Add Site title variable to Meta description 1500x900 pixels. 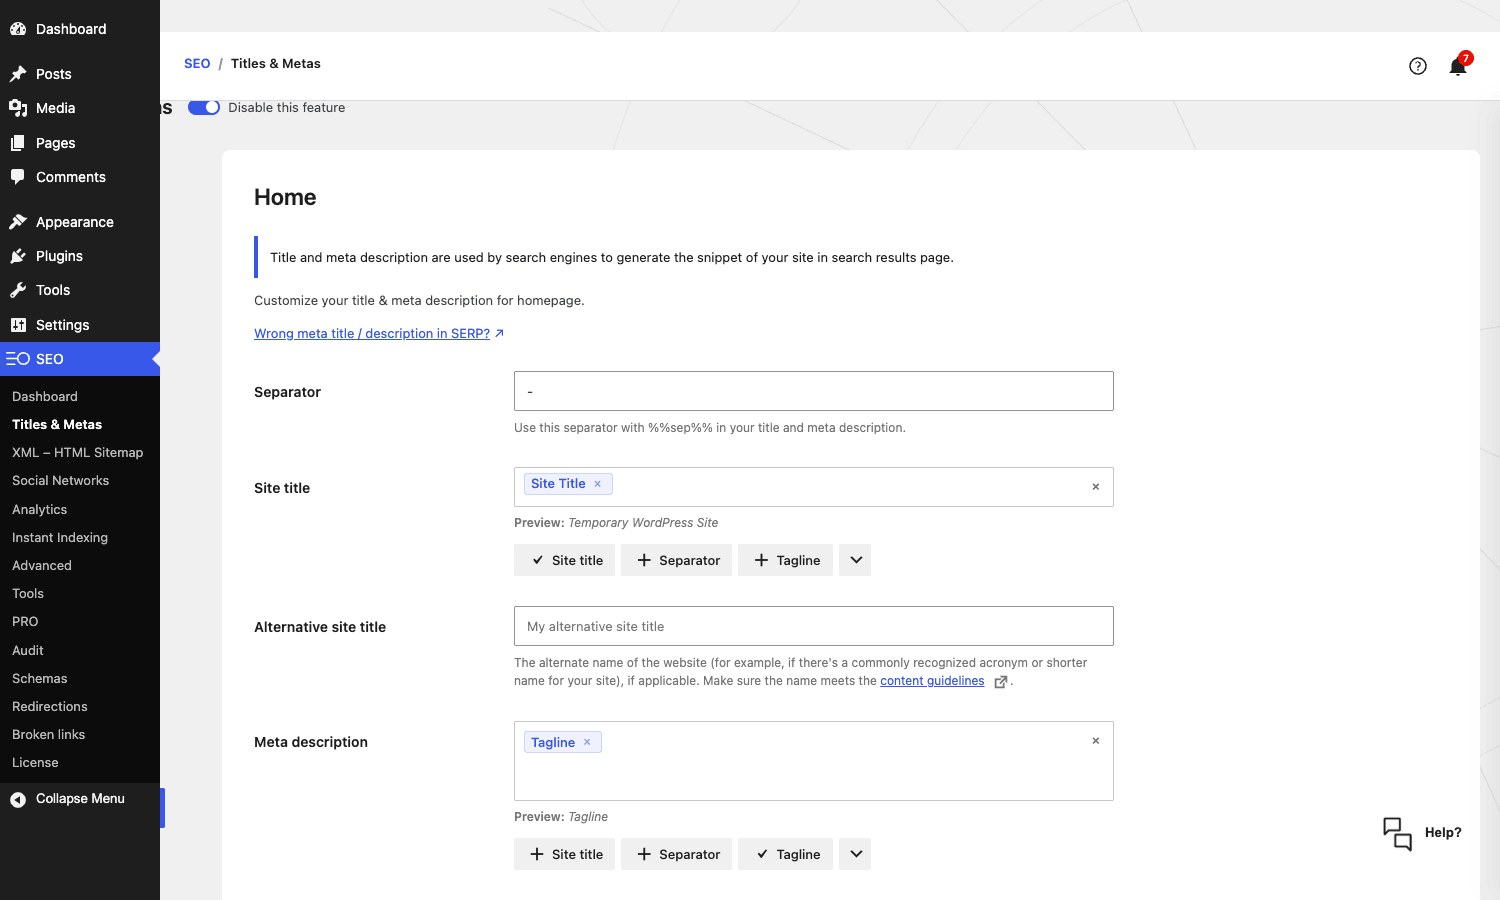pos(565,854)
